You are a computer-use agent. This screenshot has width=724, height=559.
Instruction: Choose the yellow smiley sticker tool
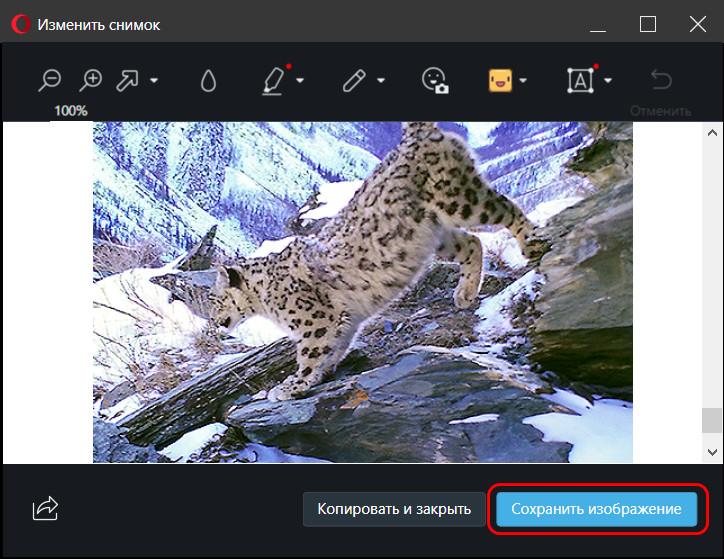501,81
